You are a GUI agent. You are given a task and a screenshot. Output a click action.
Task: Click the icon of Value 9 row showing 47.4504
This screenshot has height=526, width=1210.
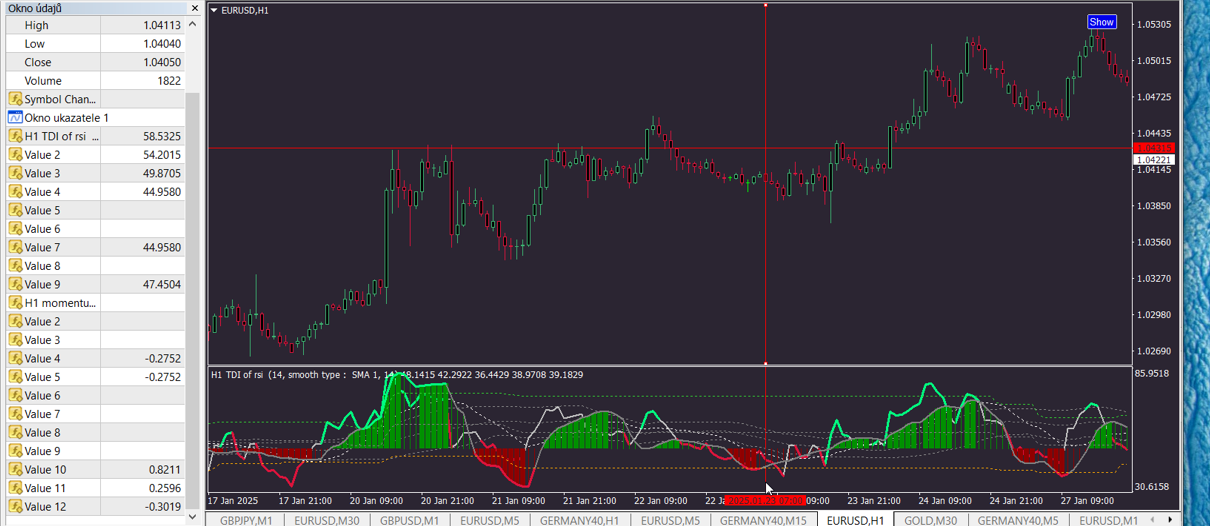(15, 284)
